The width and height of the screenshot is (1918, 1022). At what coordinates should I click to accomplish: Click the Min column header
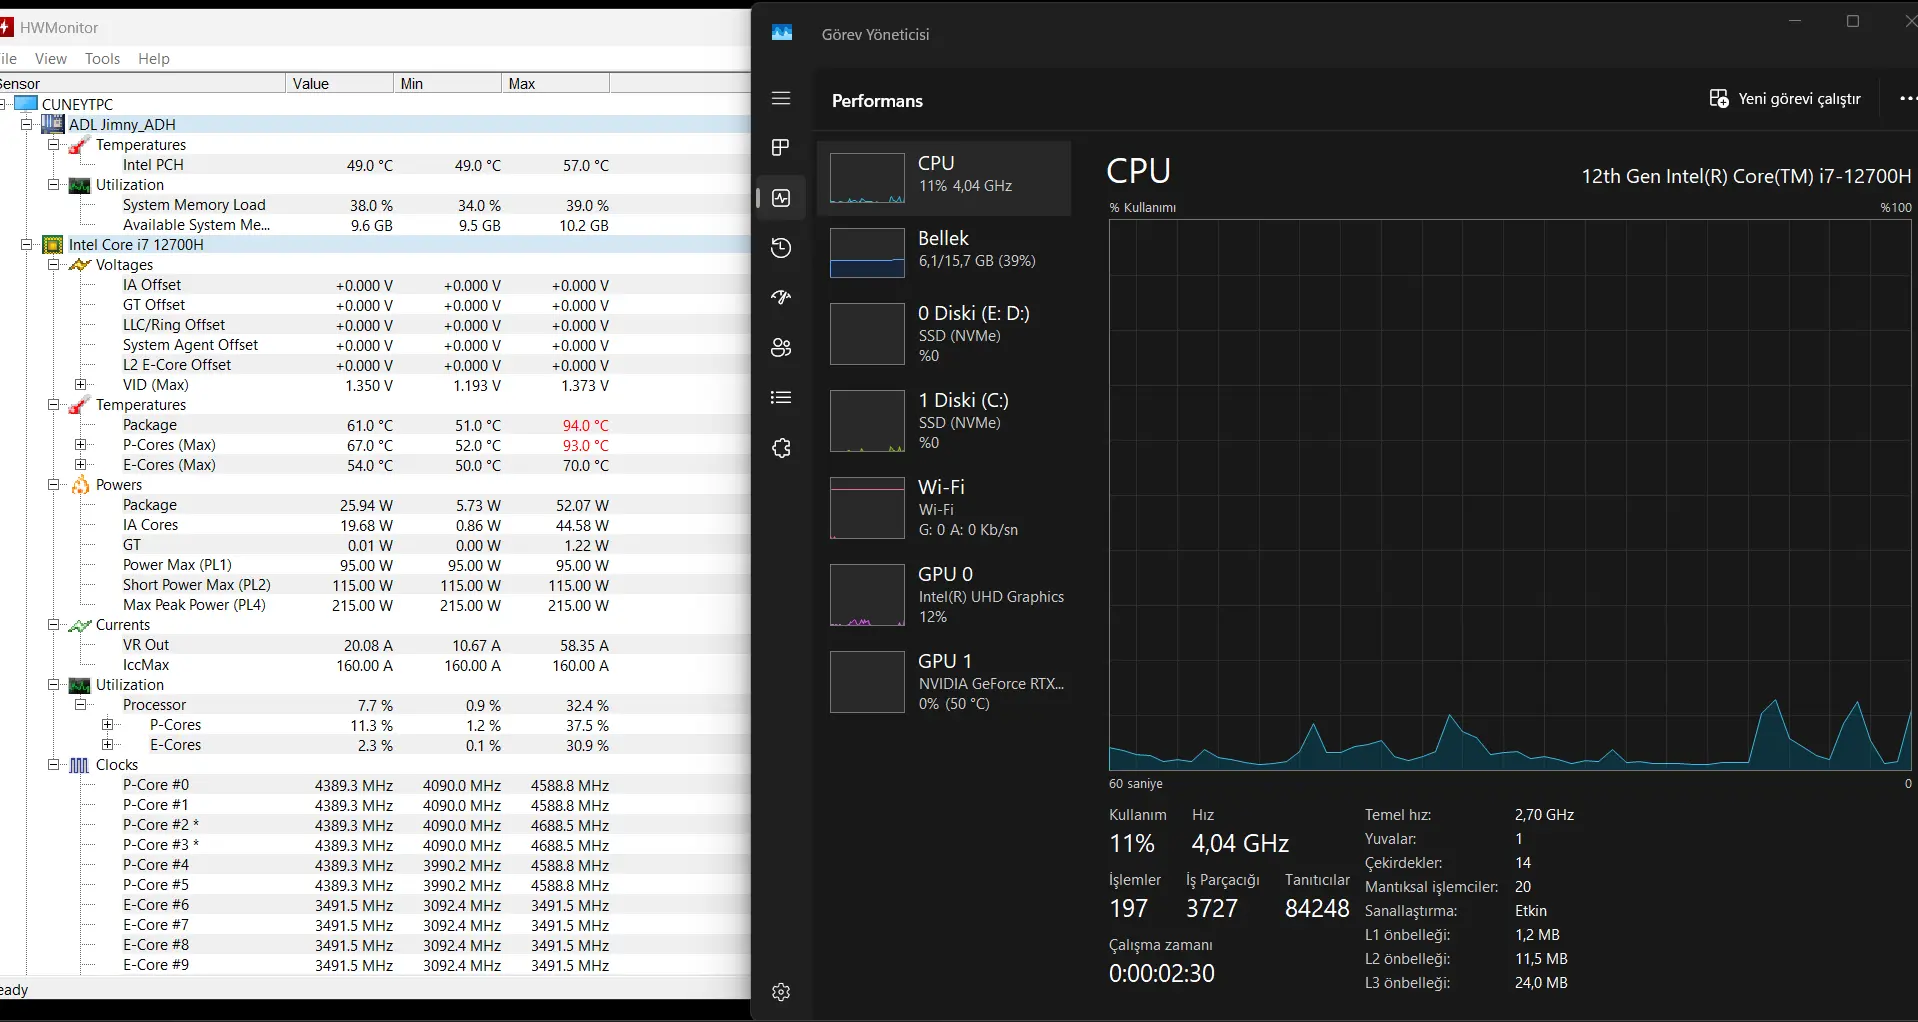click(x=448, y=84)
